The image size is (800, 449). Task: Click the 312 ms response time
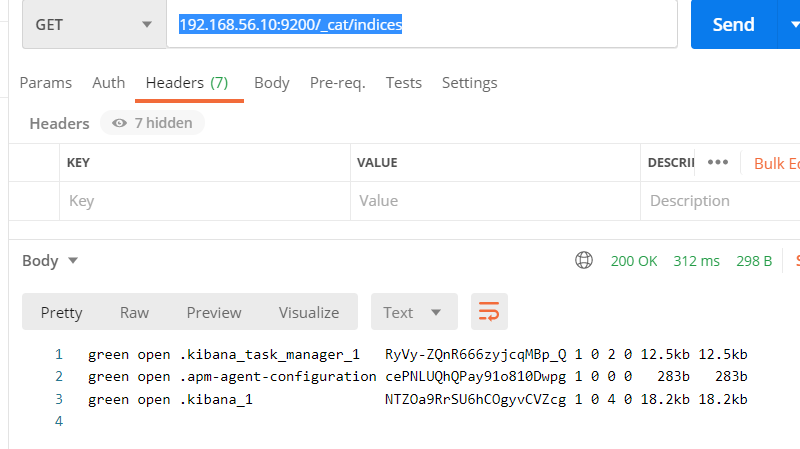pyautogui.click(x=696, y=261)
